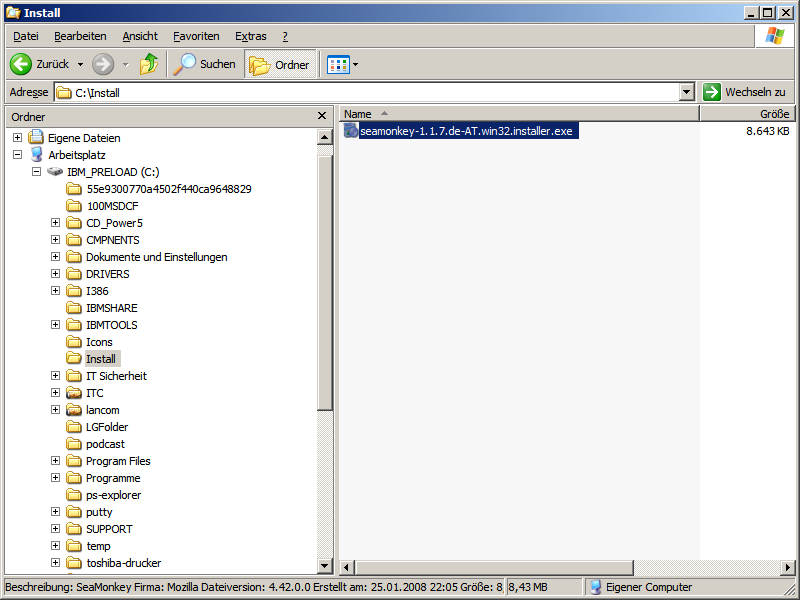Image resolution: width=800 pixels, height=600 pixels.
Task: Click the seamonkey installer file icon
Action: pos(351,131)
